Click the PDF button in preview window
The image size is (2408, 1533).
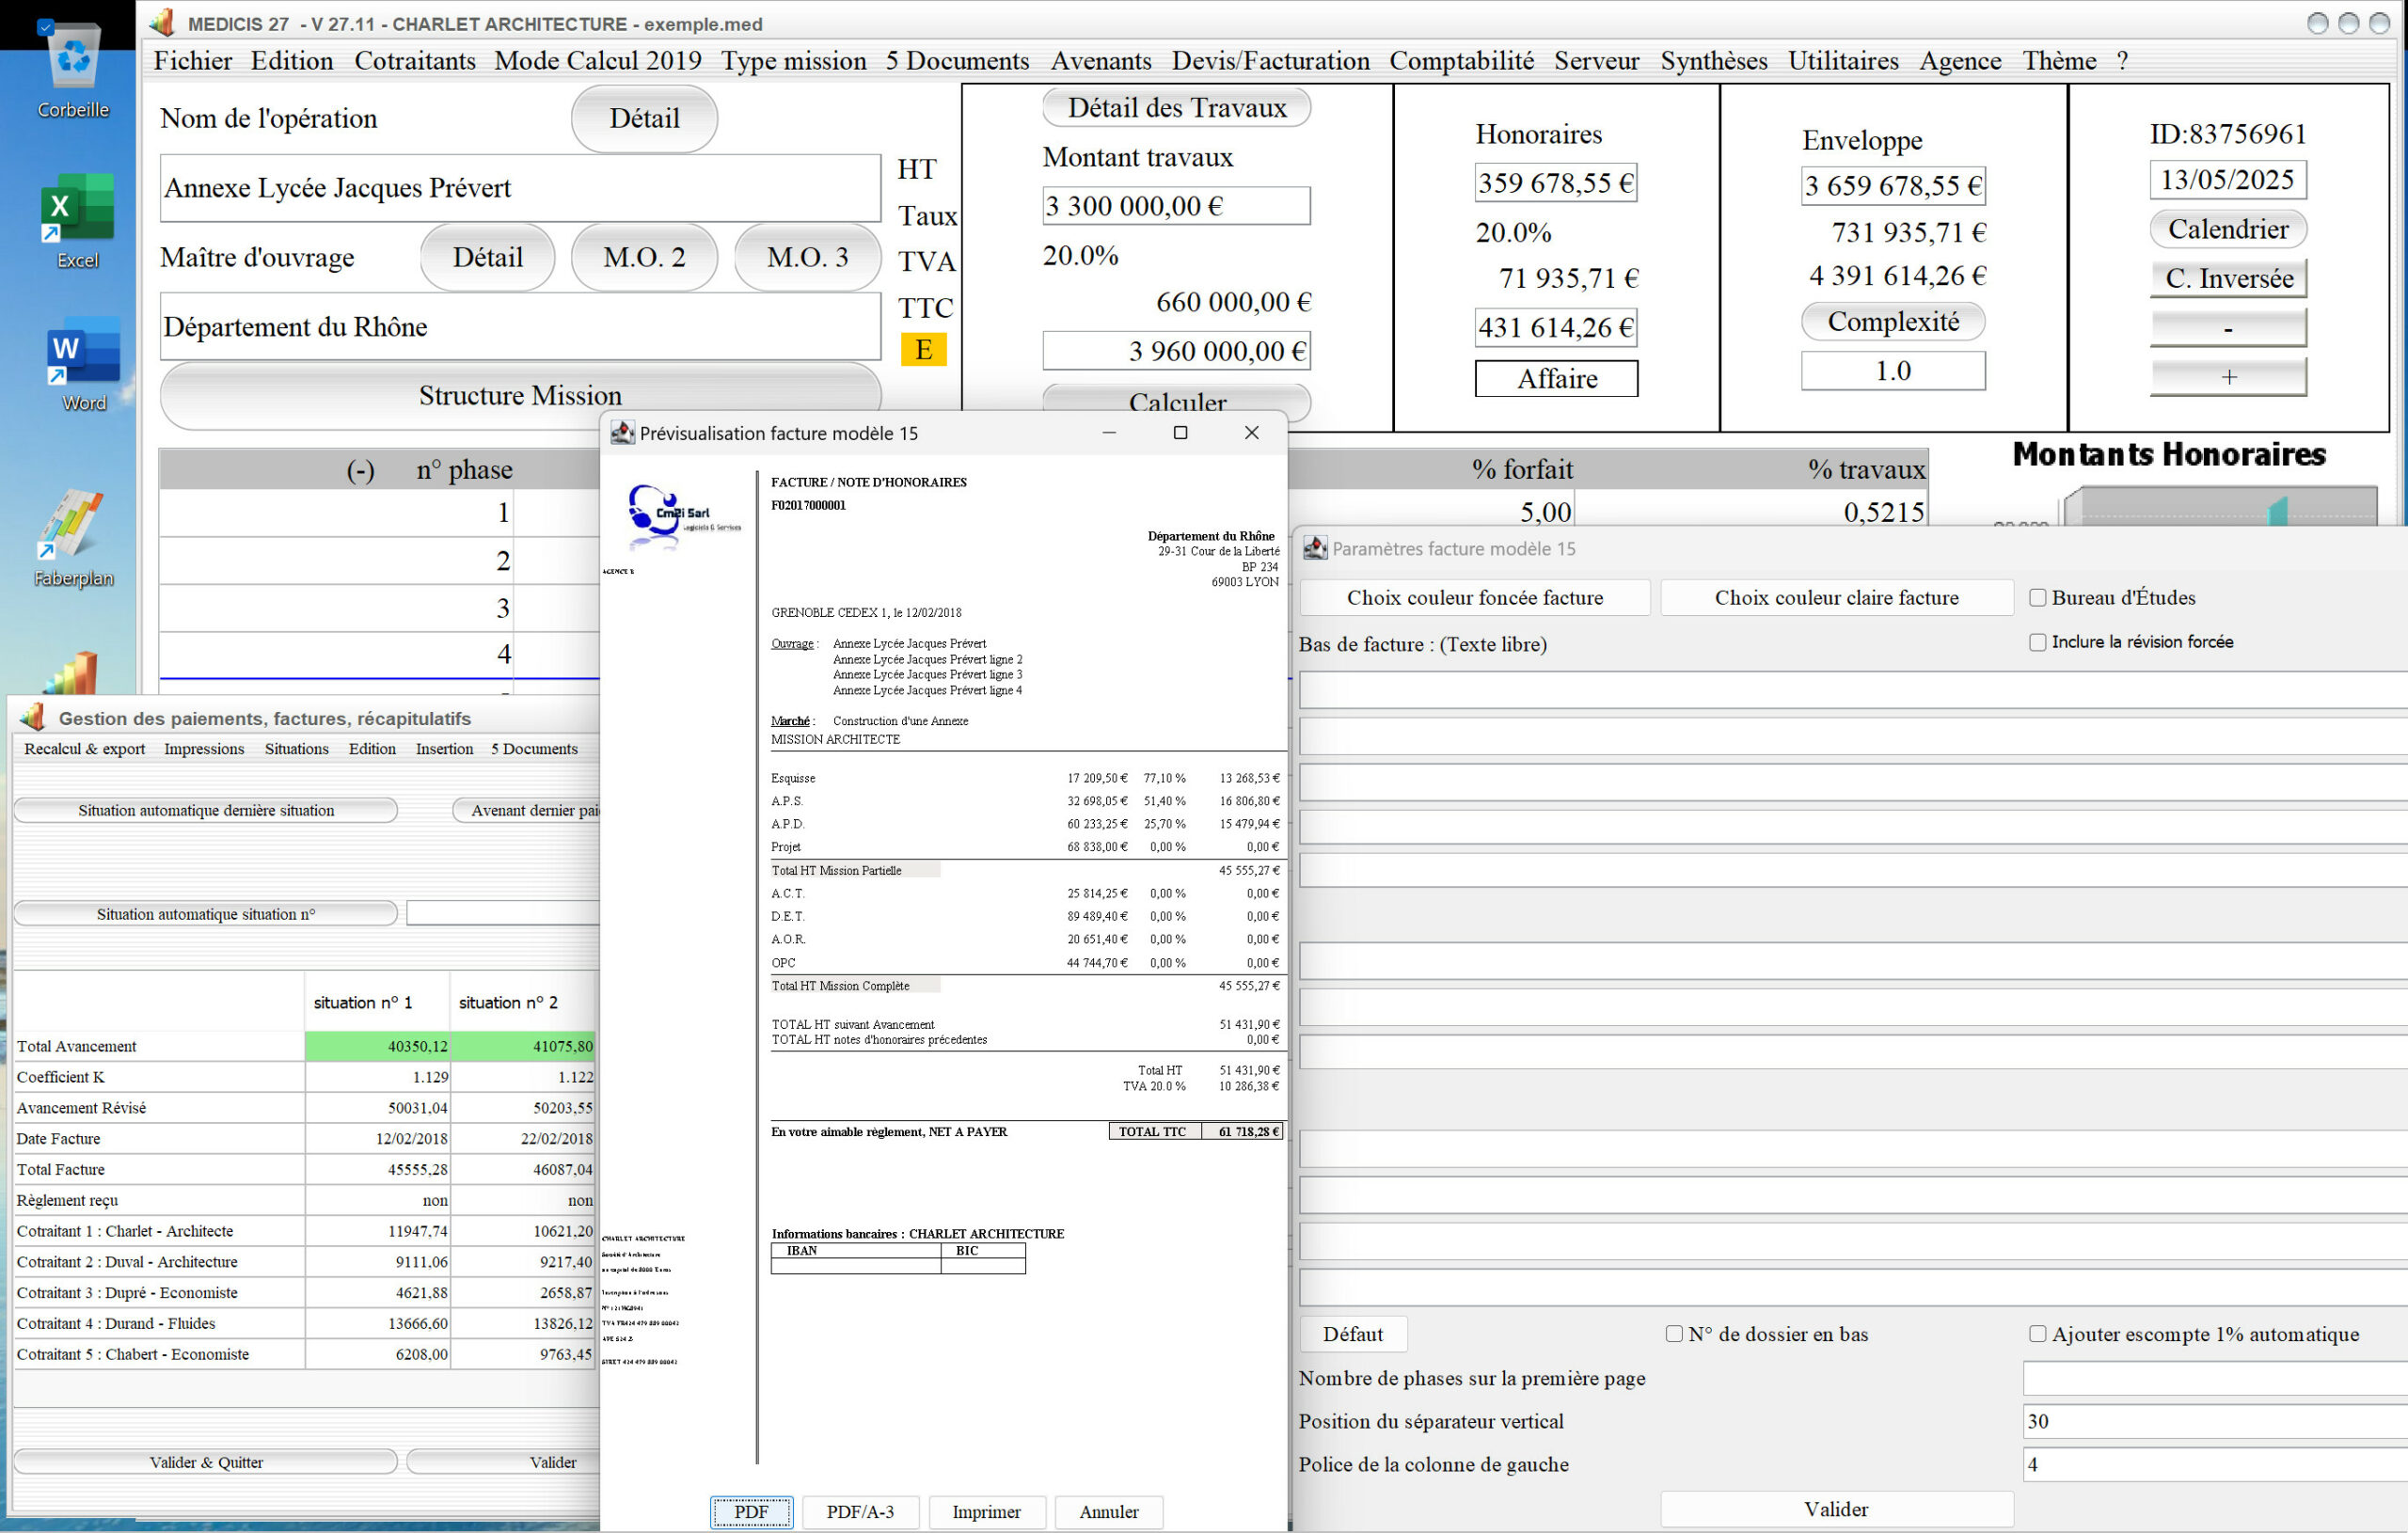751,1511
